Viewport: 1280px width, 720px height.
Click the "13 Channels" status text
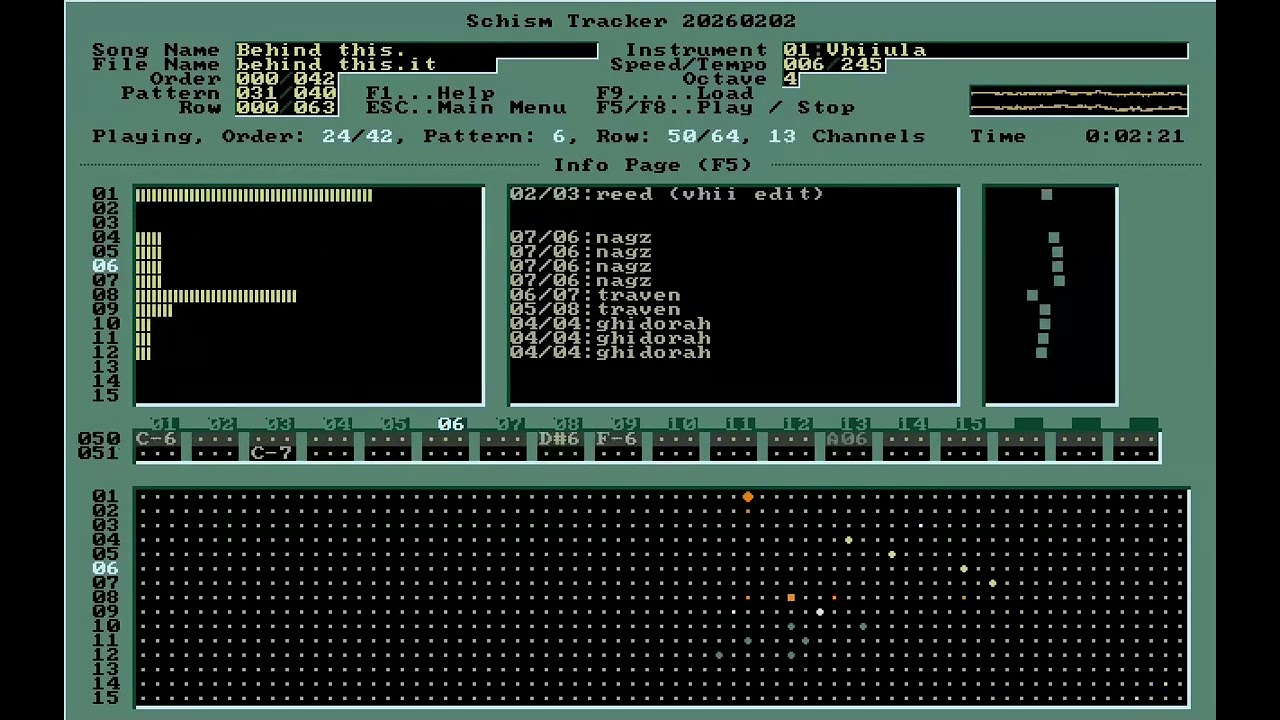tap(847, 136)
